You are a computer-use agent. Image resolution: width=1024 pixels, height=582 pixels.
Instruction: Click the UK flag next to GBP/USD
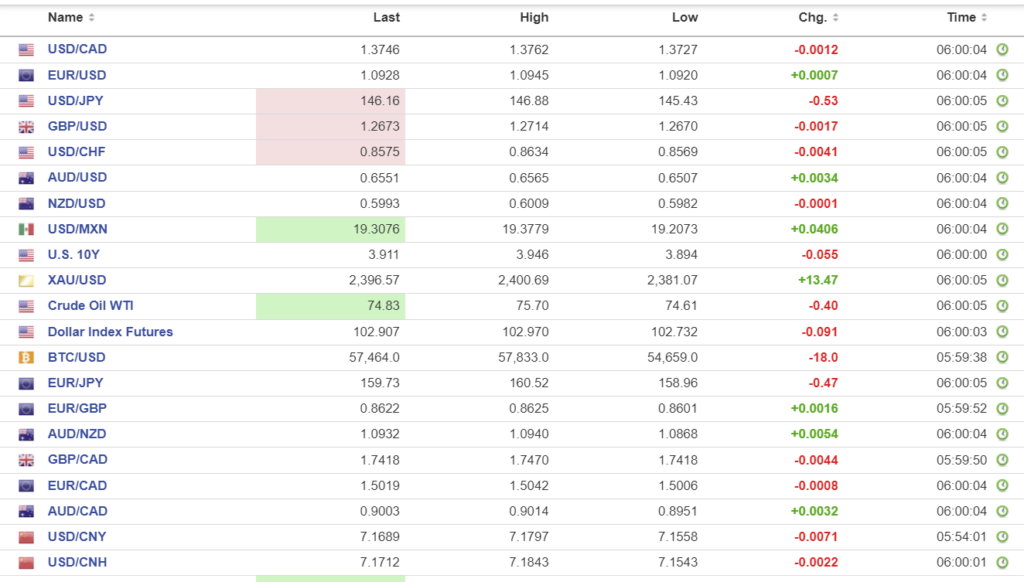pos(26,127)
